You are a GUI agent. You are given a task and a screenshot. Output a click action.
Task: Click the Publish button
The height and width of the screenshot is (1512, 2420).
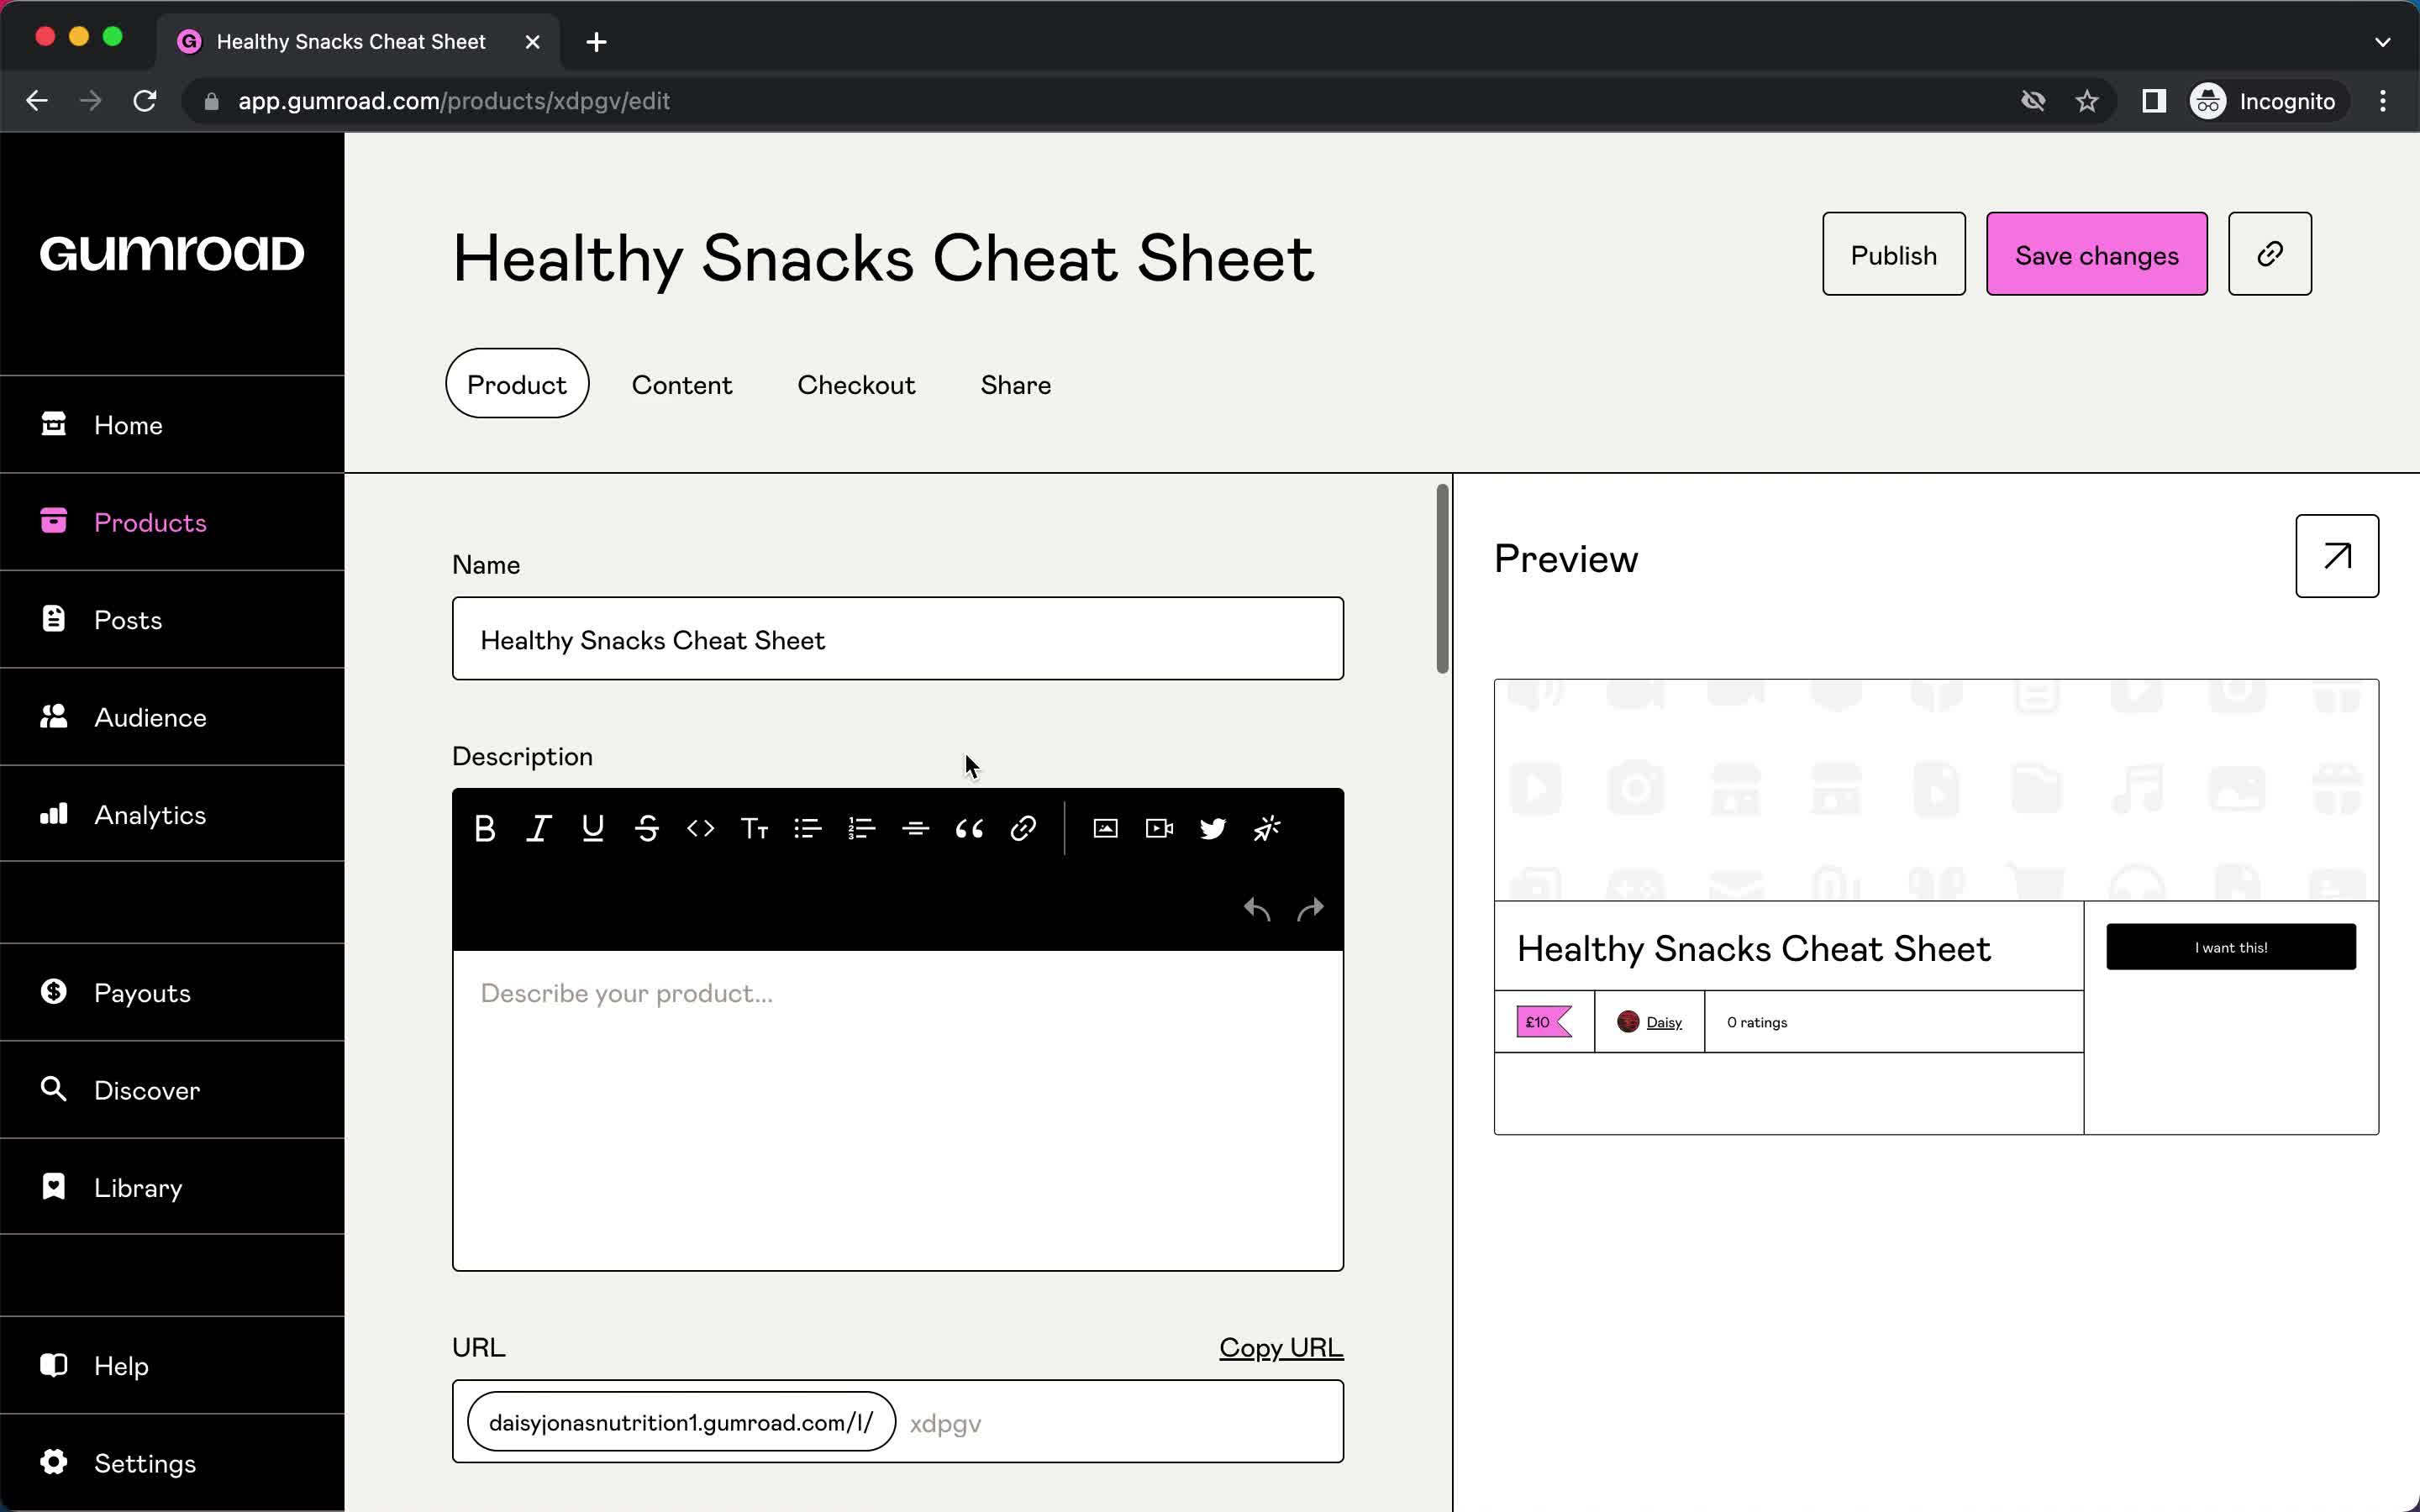point(1894,254)
